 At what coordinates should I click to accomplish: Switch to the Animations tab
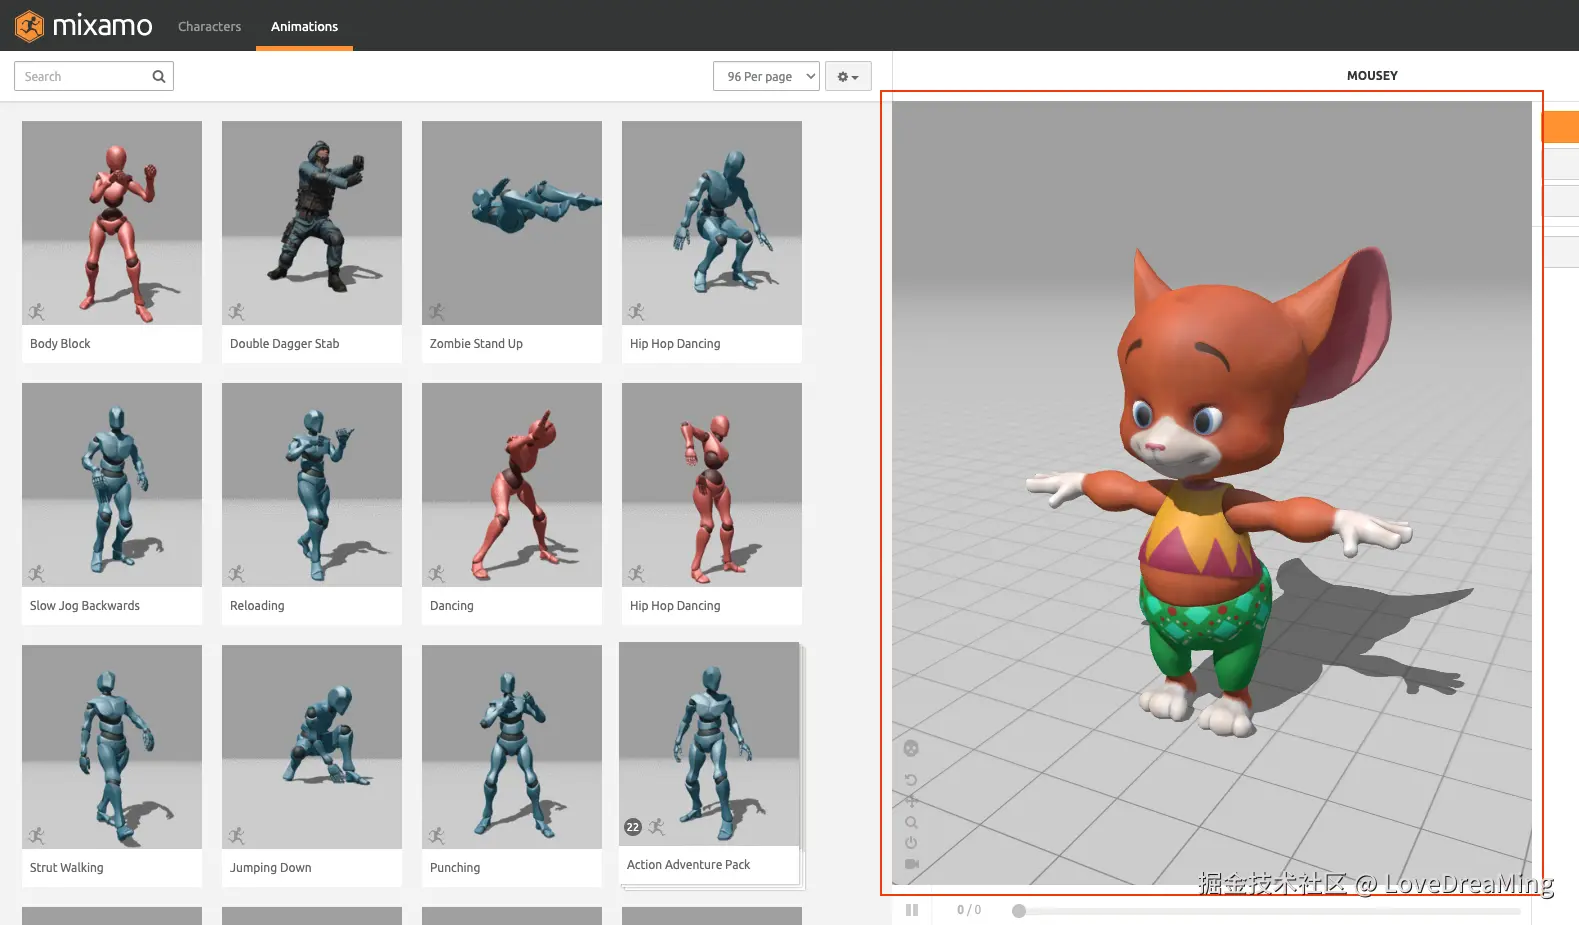(x=304, y=26)
